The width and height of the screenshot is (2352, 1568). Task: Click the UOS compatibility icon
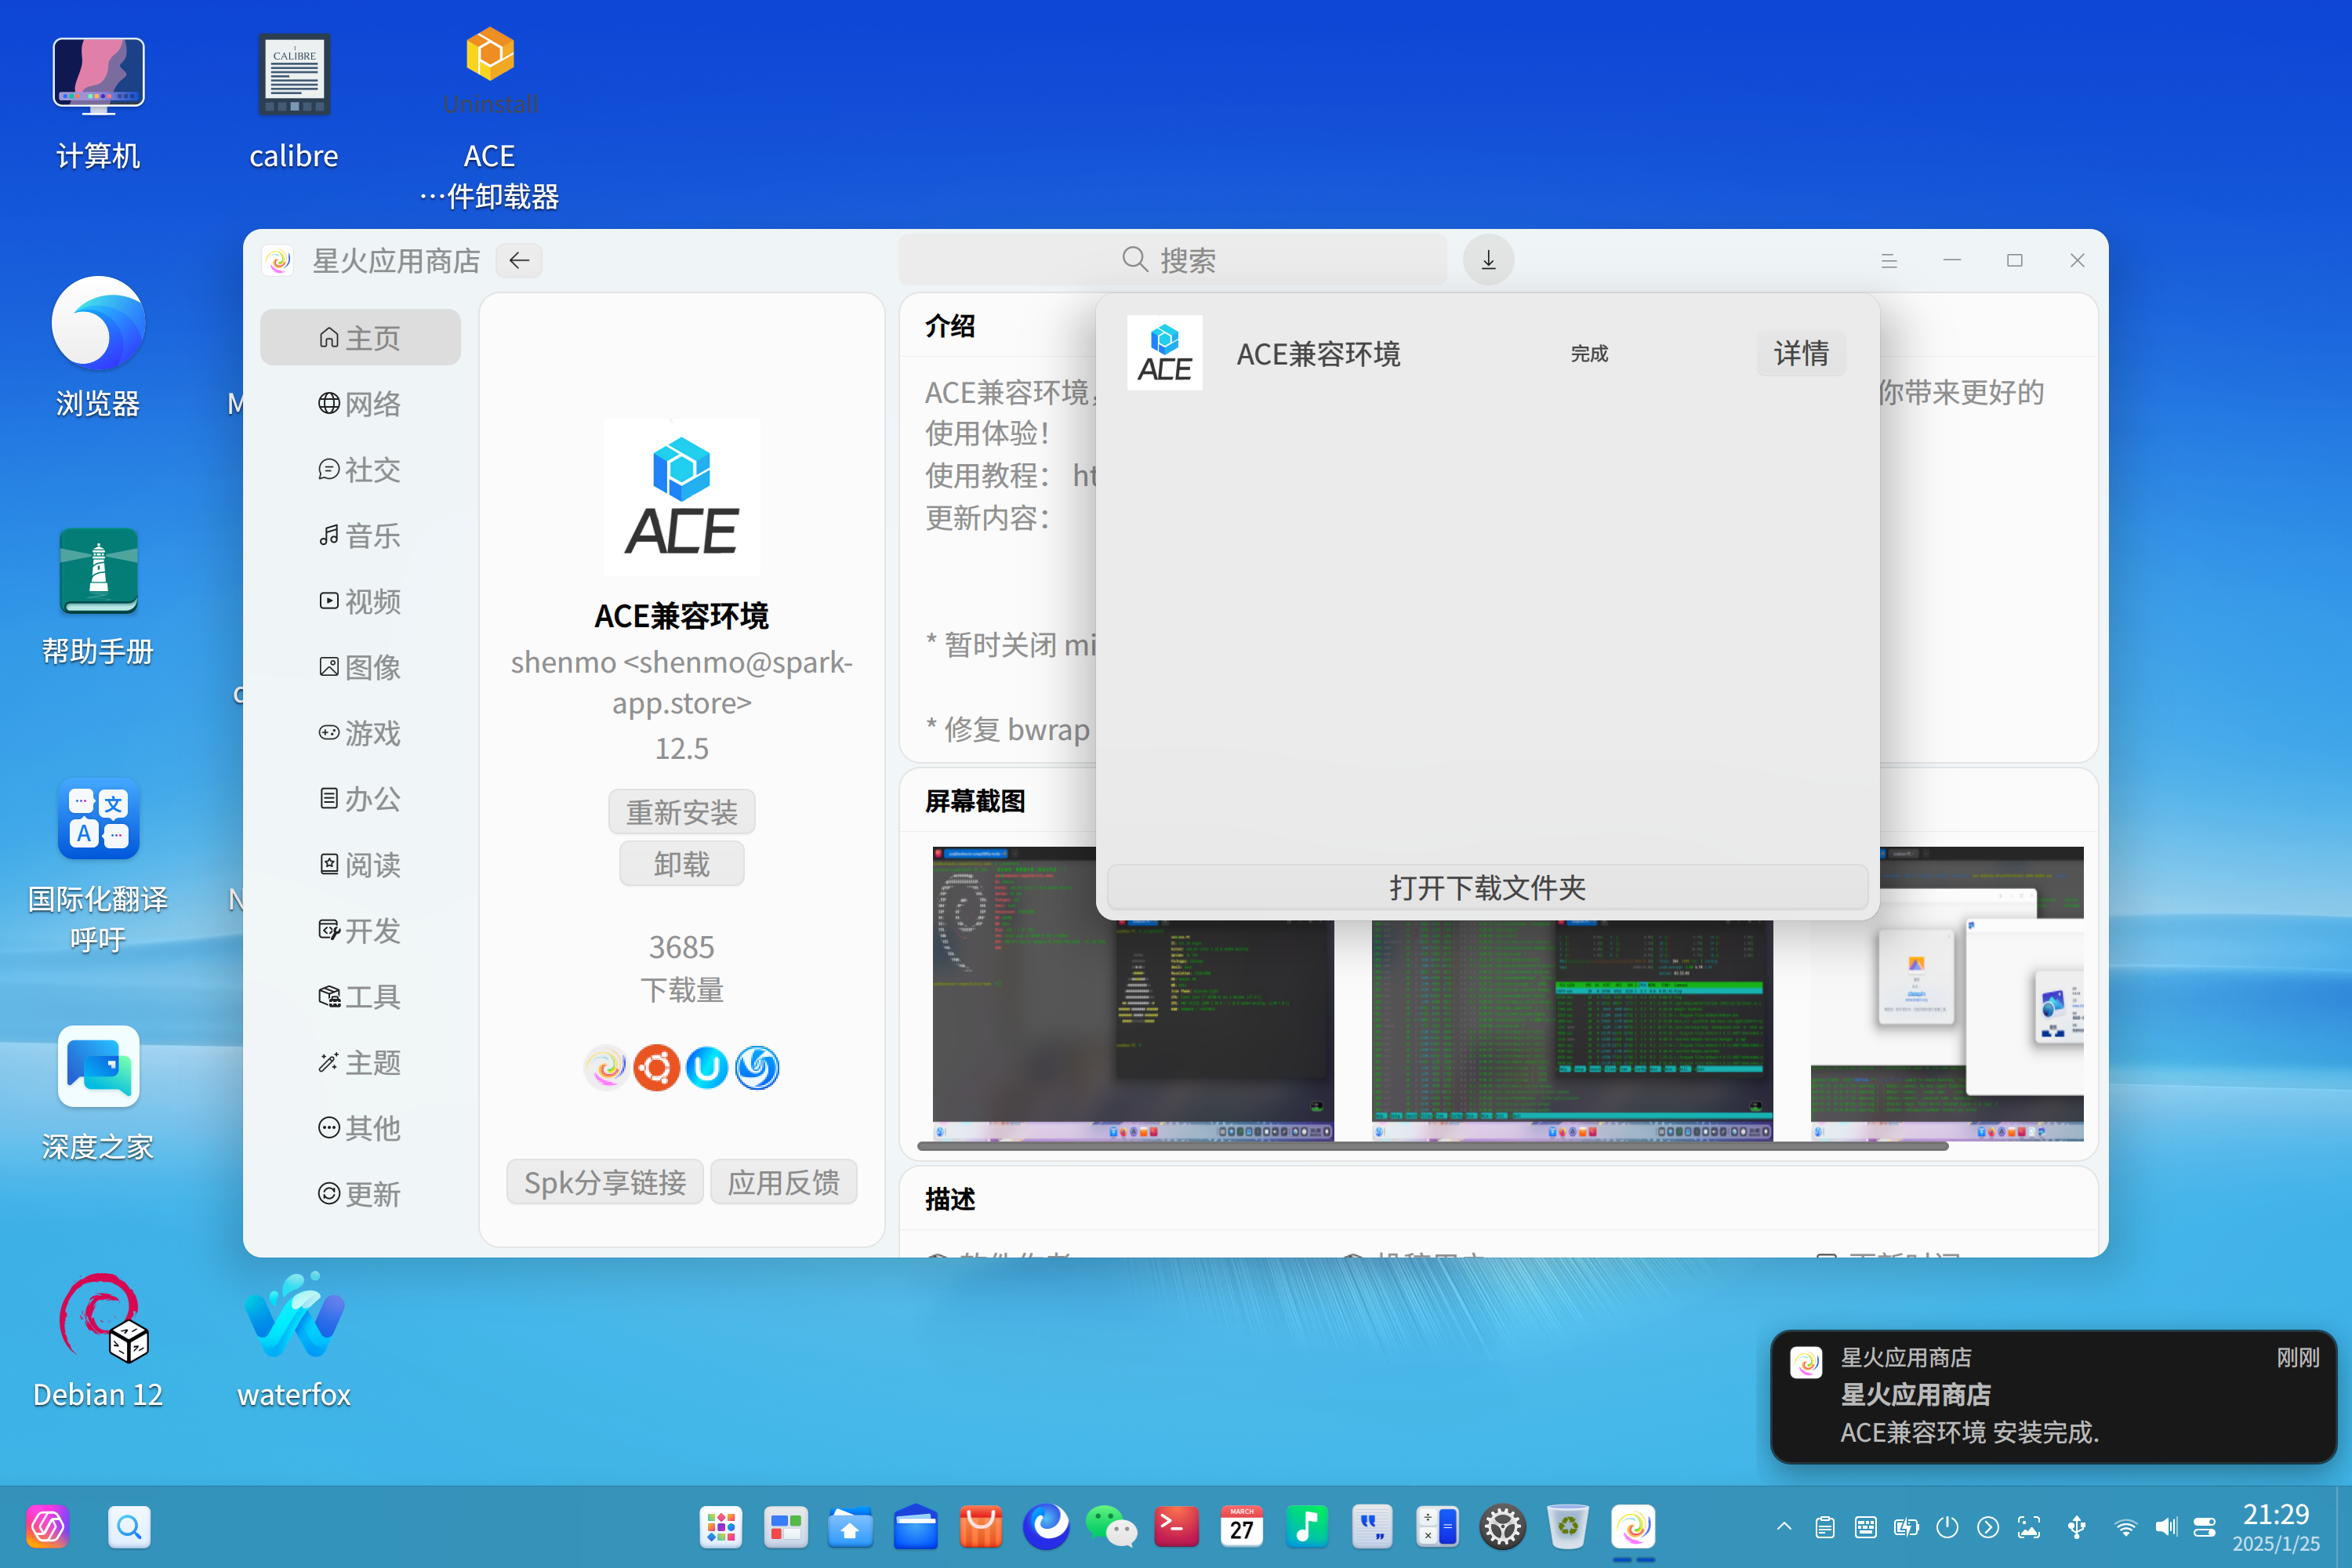tap(707, 1068)
